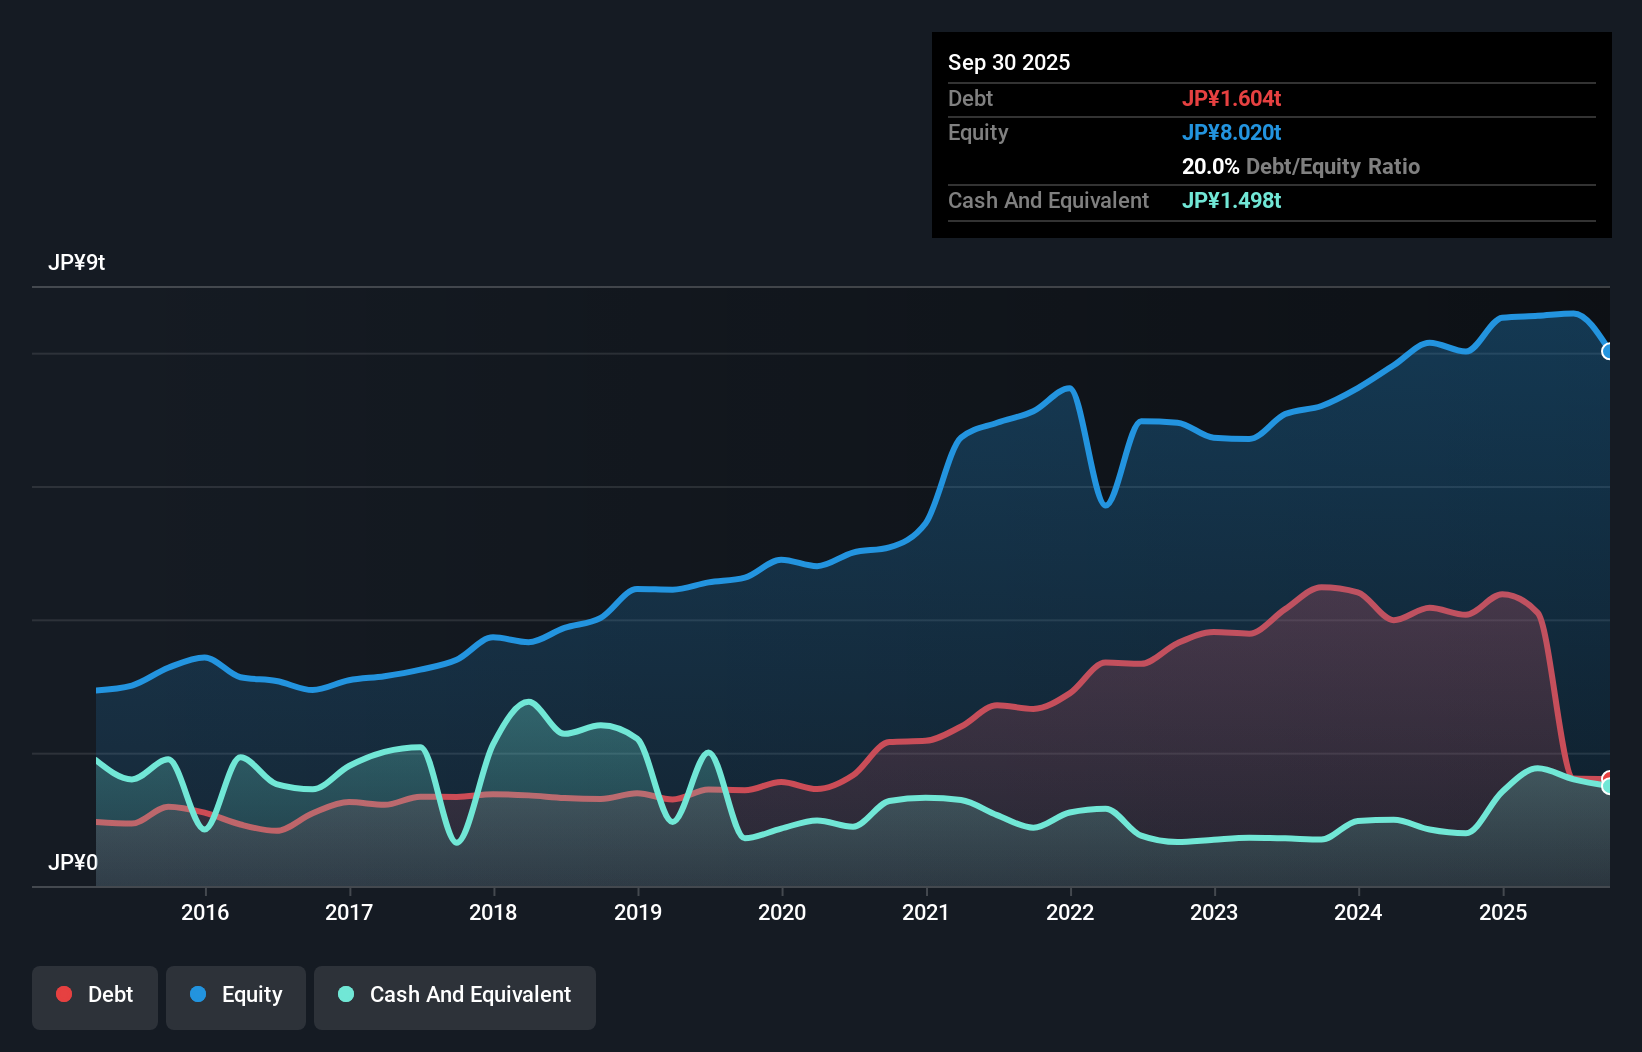
Task: Click the 20.0% Debt/Equity Ratio text
Action: 1301,166
